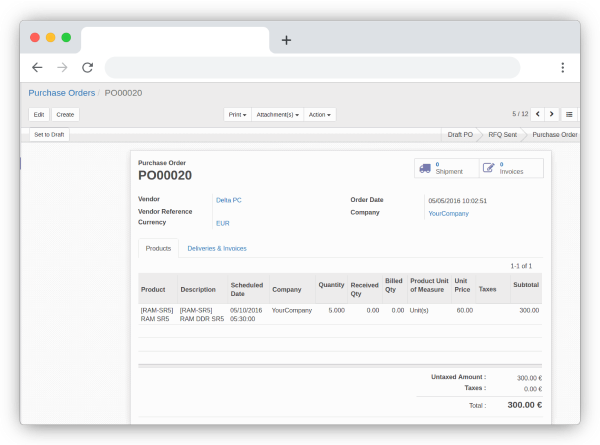Click the RAM DDR SR5 description cell

[x=202, y=315]
